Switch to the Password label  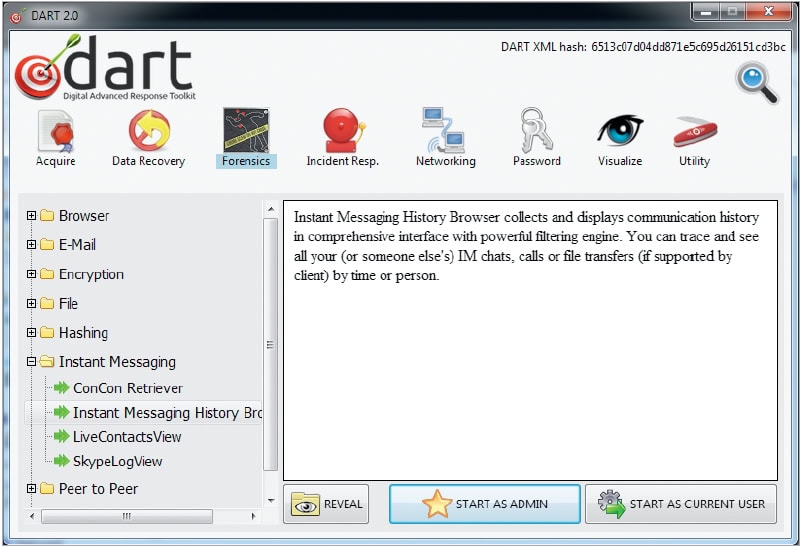pos(537,161)
